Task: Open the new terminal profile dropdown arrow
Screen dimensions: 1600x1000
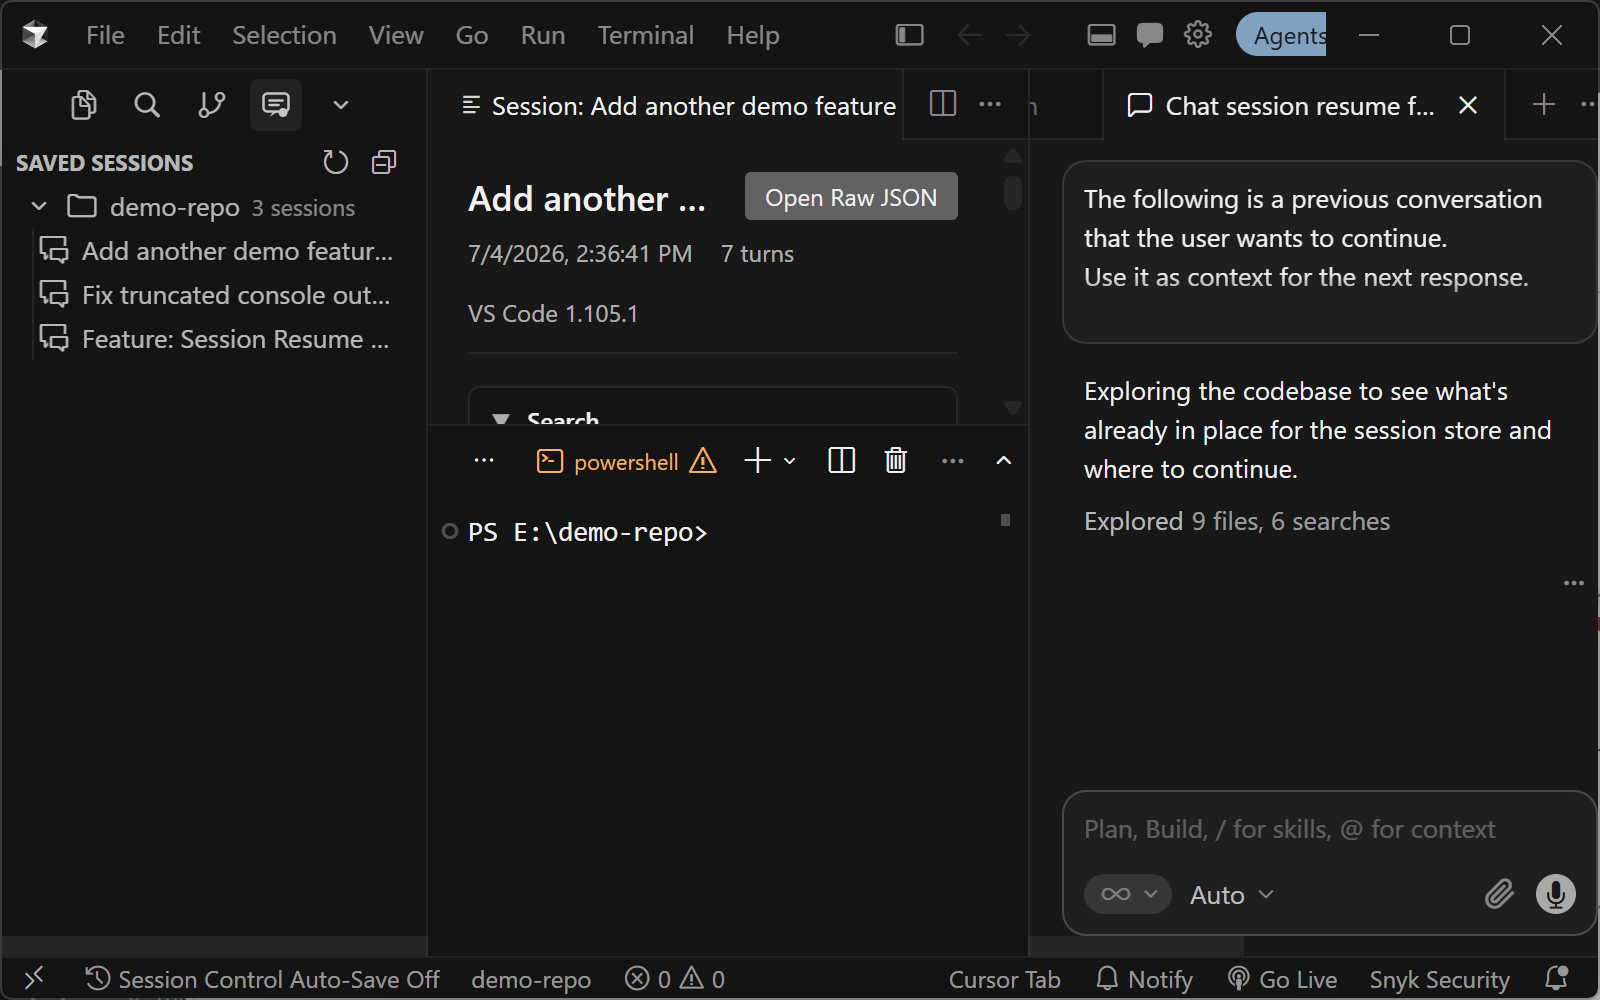Action: tap(790, 461)
